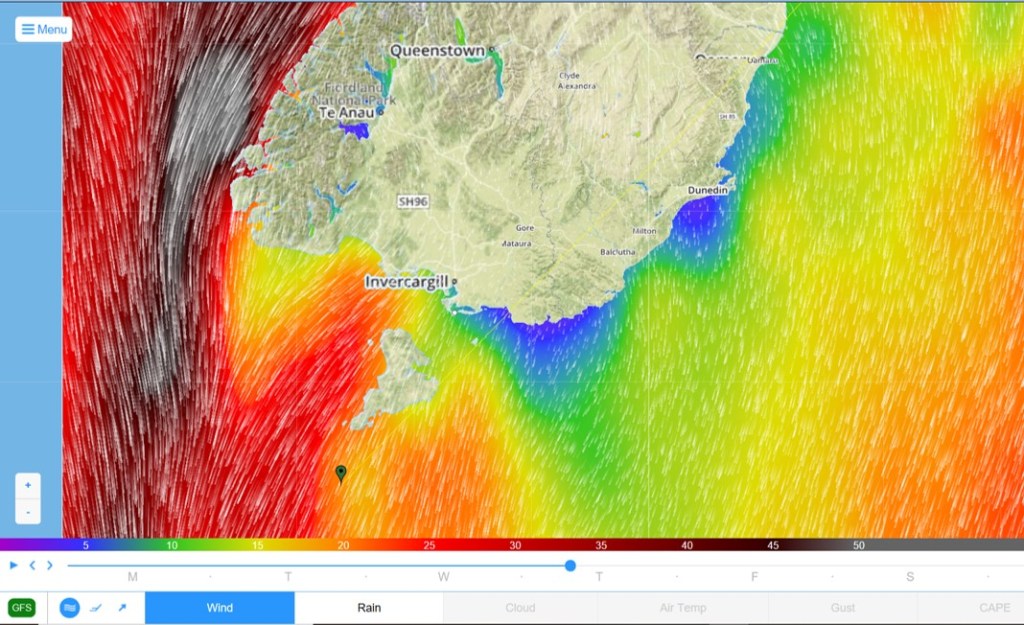Open the GFS model selector
Image resolution: width=1024 pixels, height=625 pixels.
coord(22,607)
